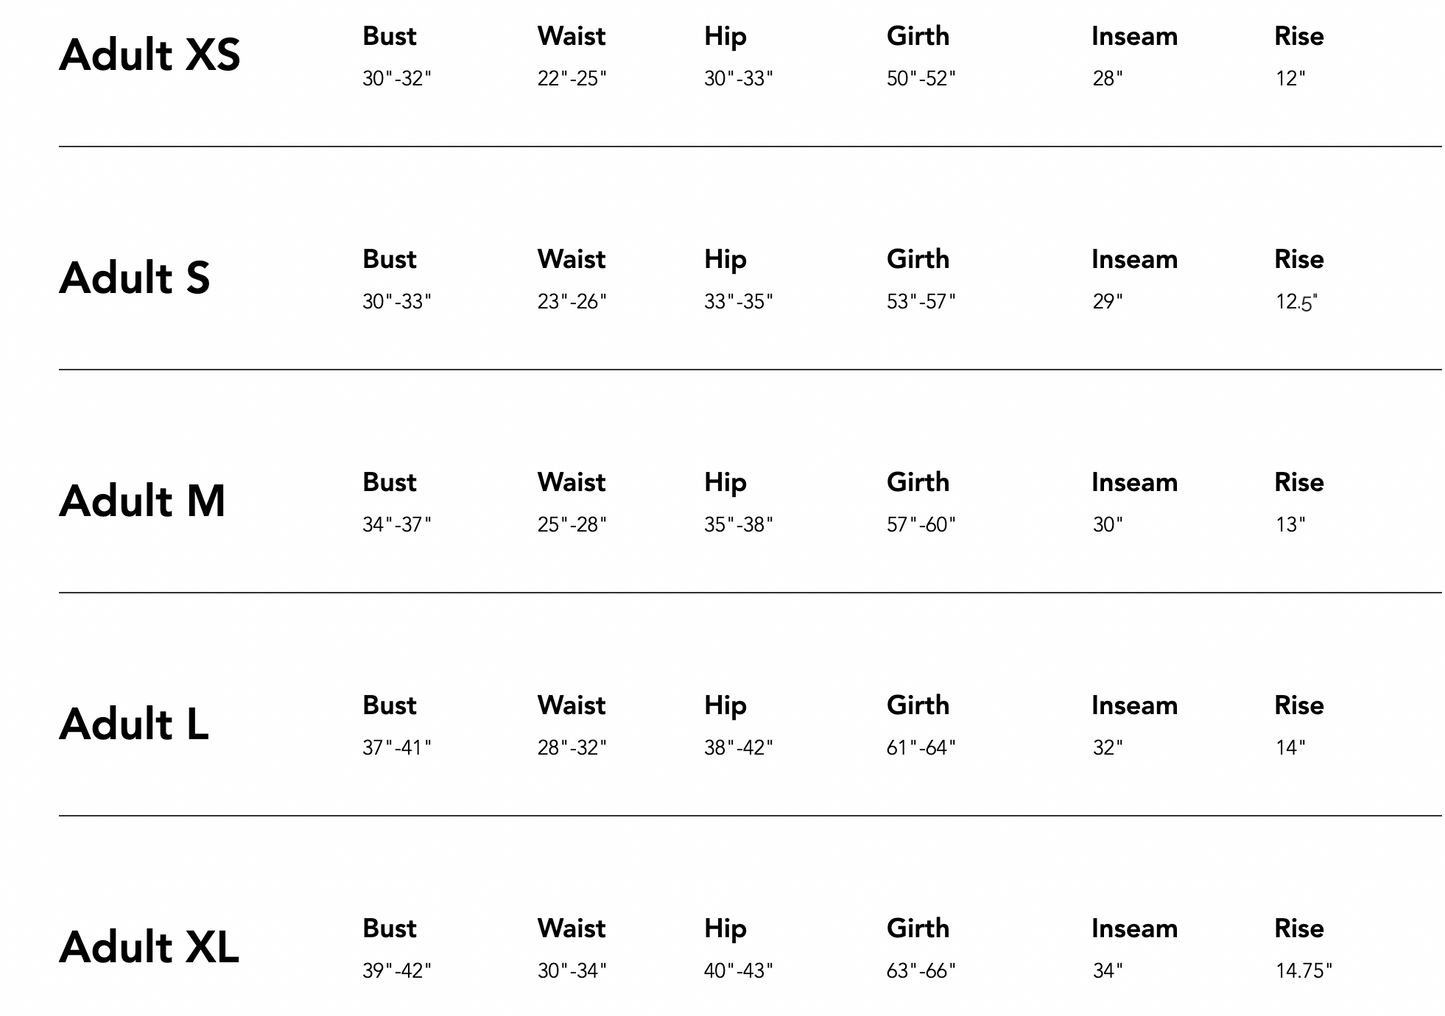Click Adult S rise value 12.5"

[1296, 302]
